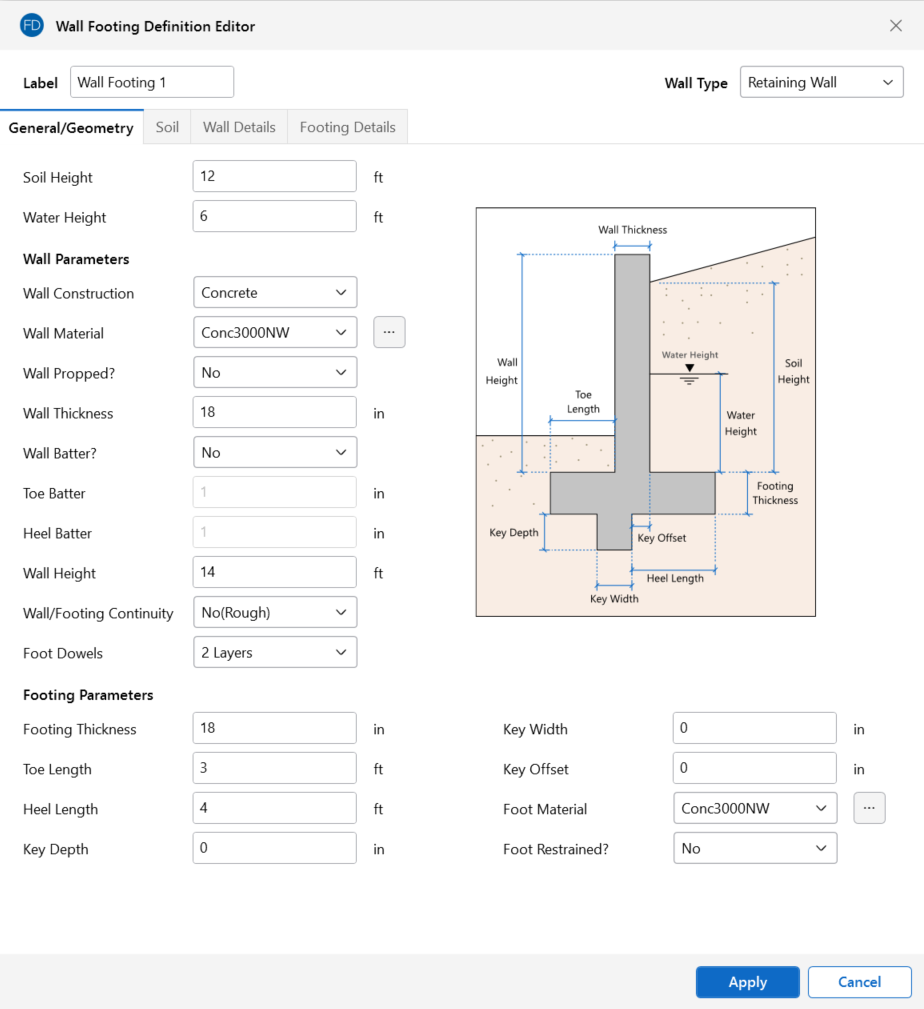Close the Wall Footing Definition Editor
924x1009 pixels.
[x=895, y=26]
